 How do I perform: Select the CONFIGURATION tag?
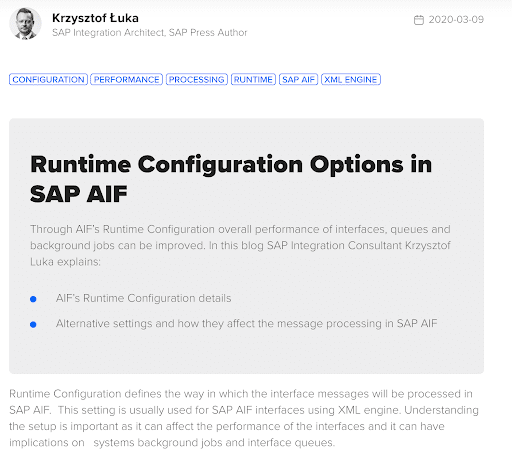pos(48,79)
